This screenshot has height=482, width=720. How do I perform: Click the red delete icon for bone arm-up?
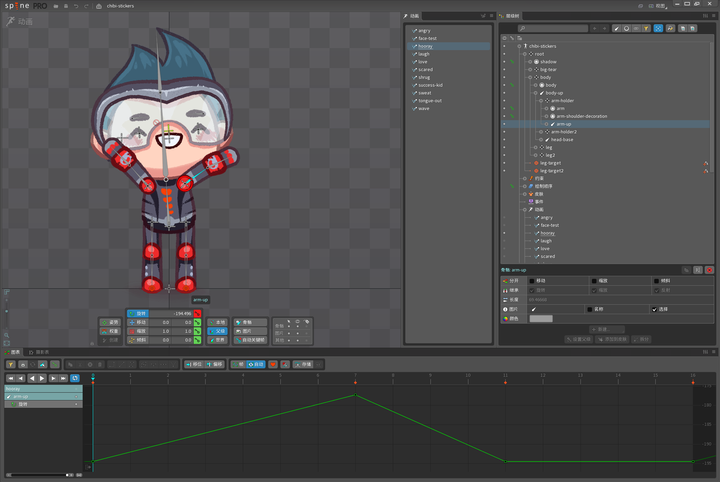coord(710,270)
